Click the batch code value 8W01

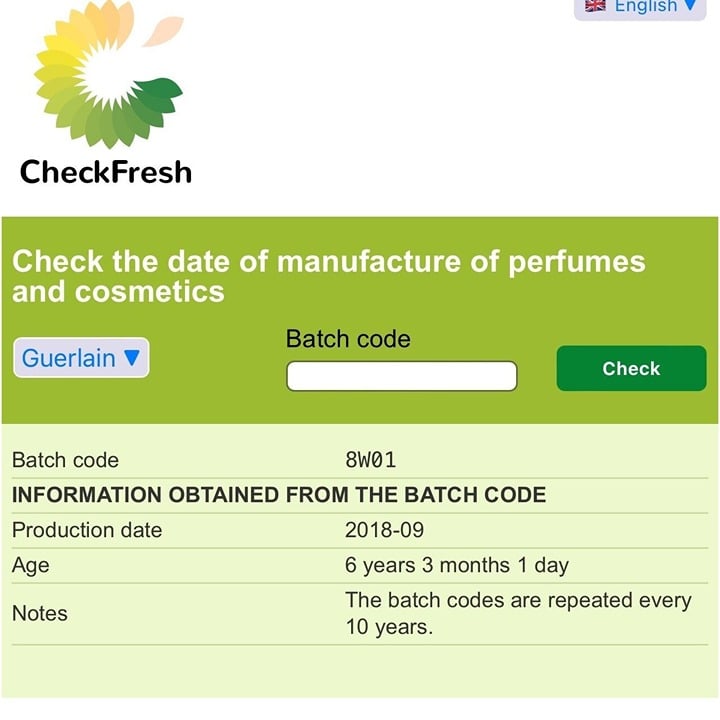coord(371,460)
